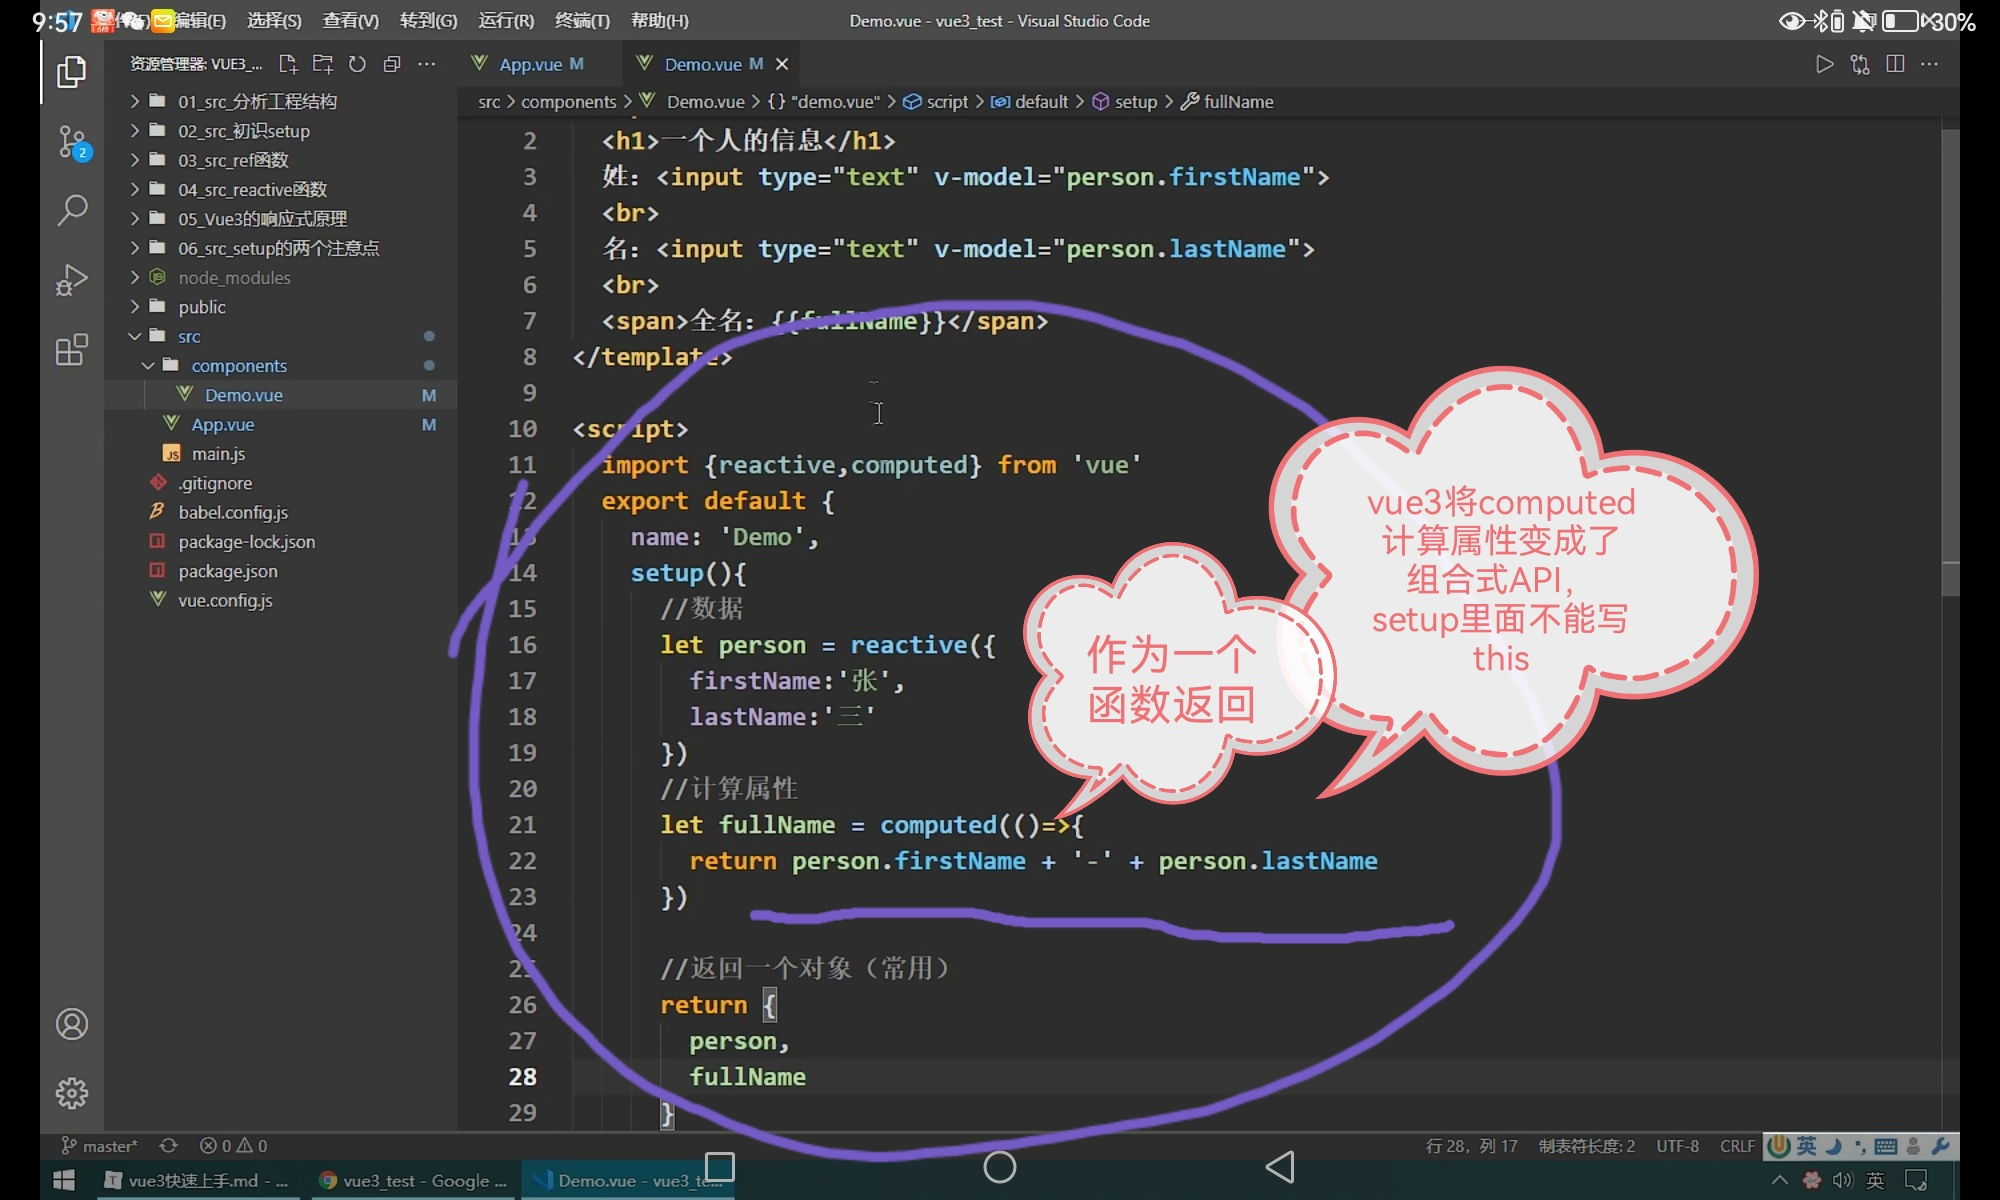The width and height of the screenshot is (2000, 1200).
Task: Click the Windows Start button
Action: (x=64, y=1181)
